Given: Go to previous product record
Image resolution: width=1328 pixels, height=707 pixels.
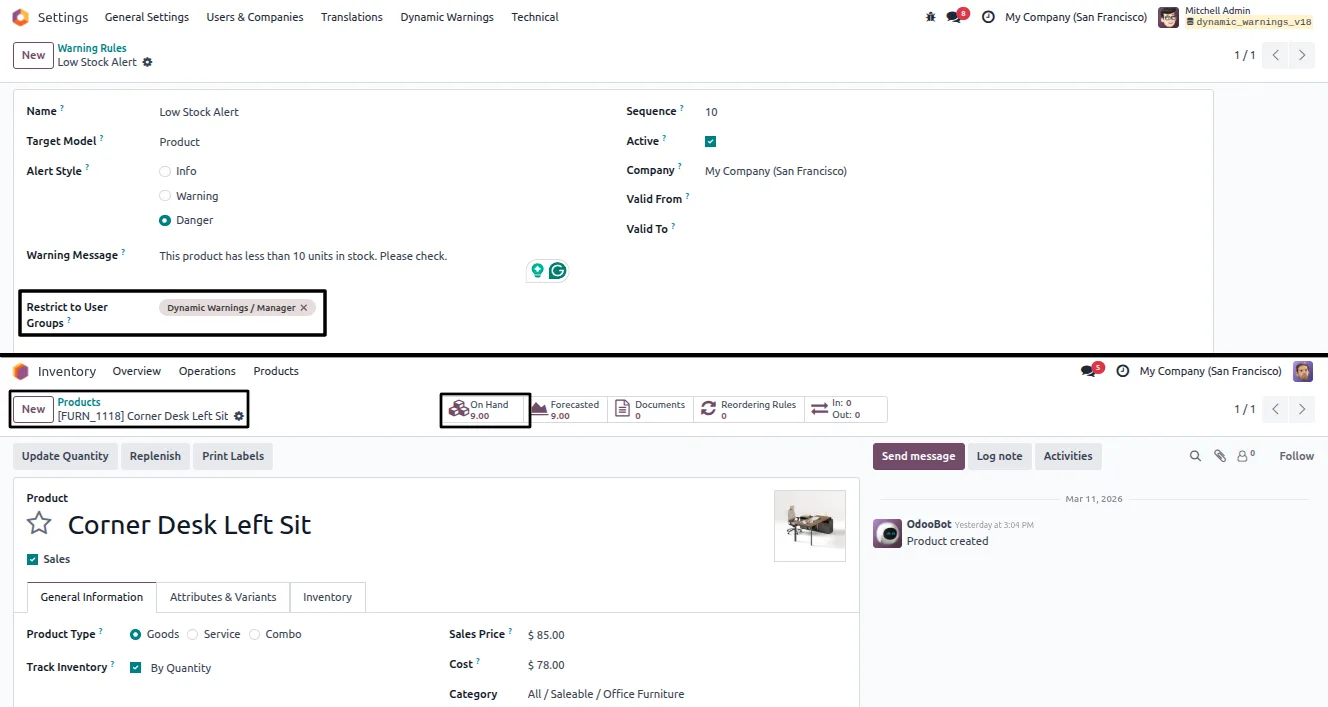Looking at the screenshot, I should (x=1275, y=409).
